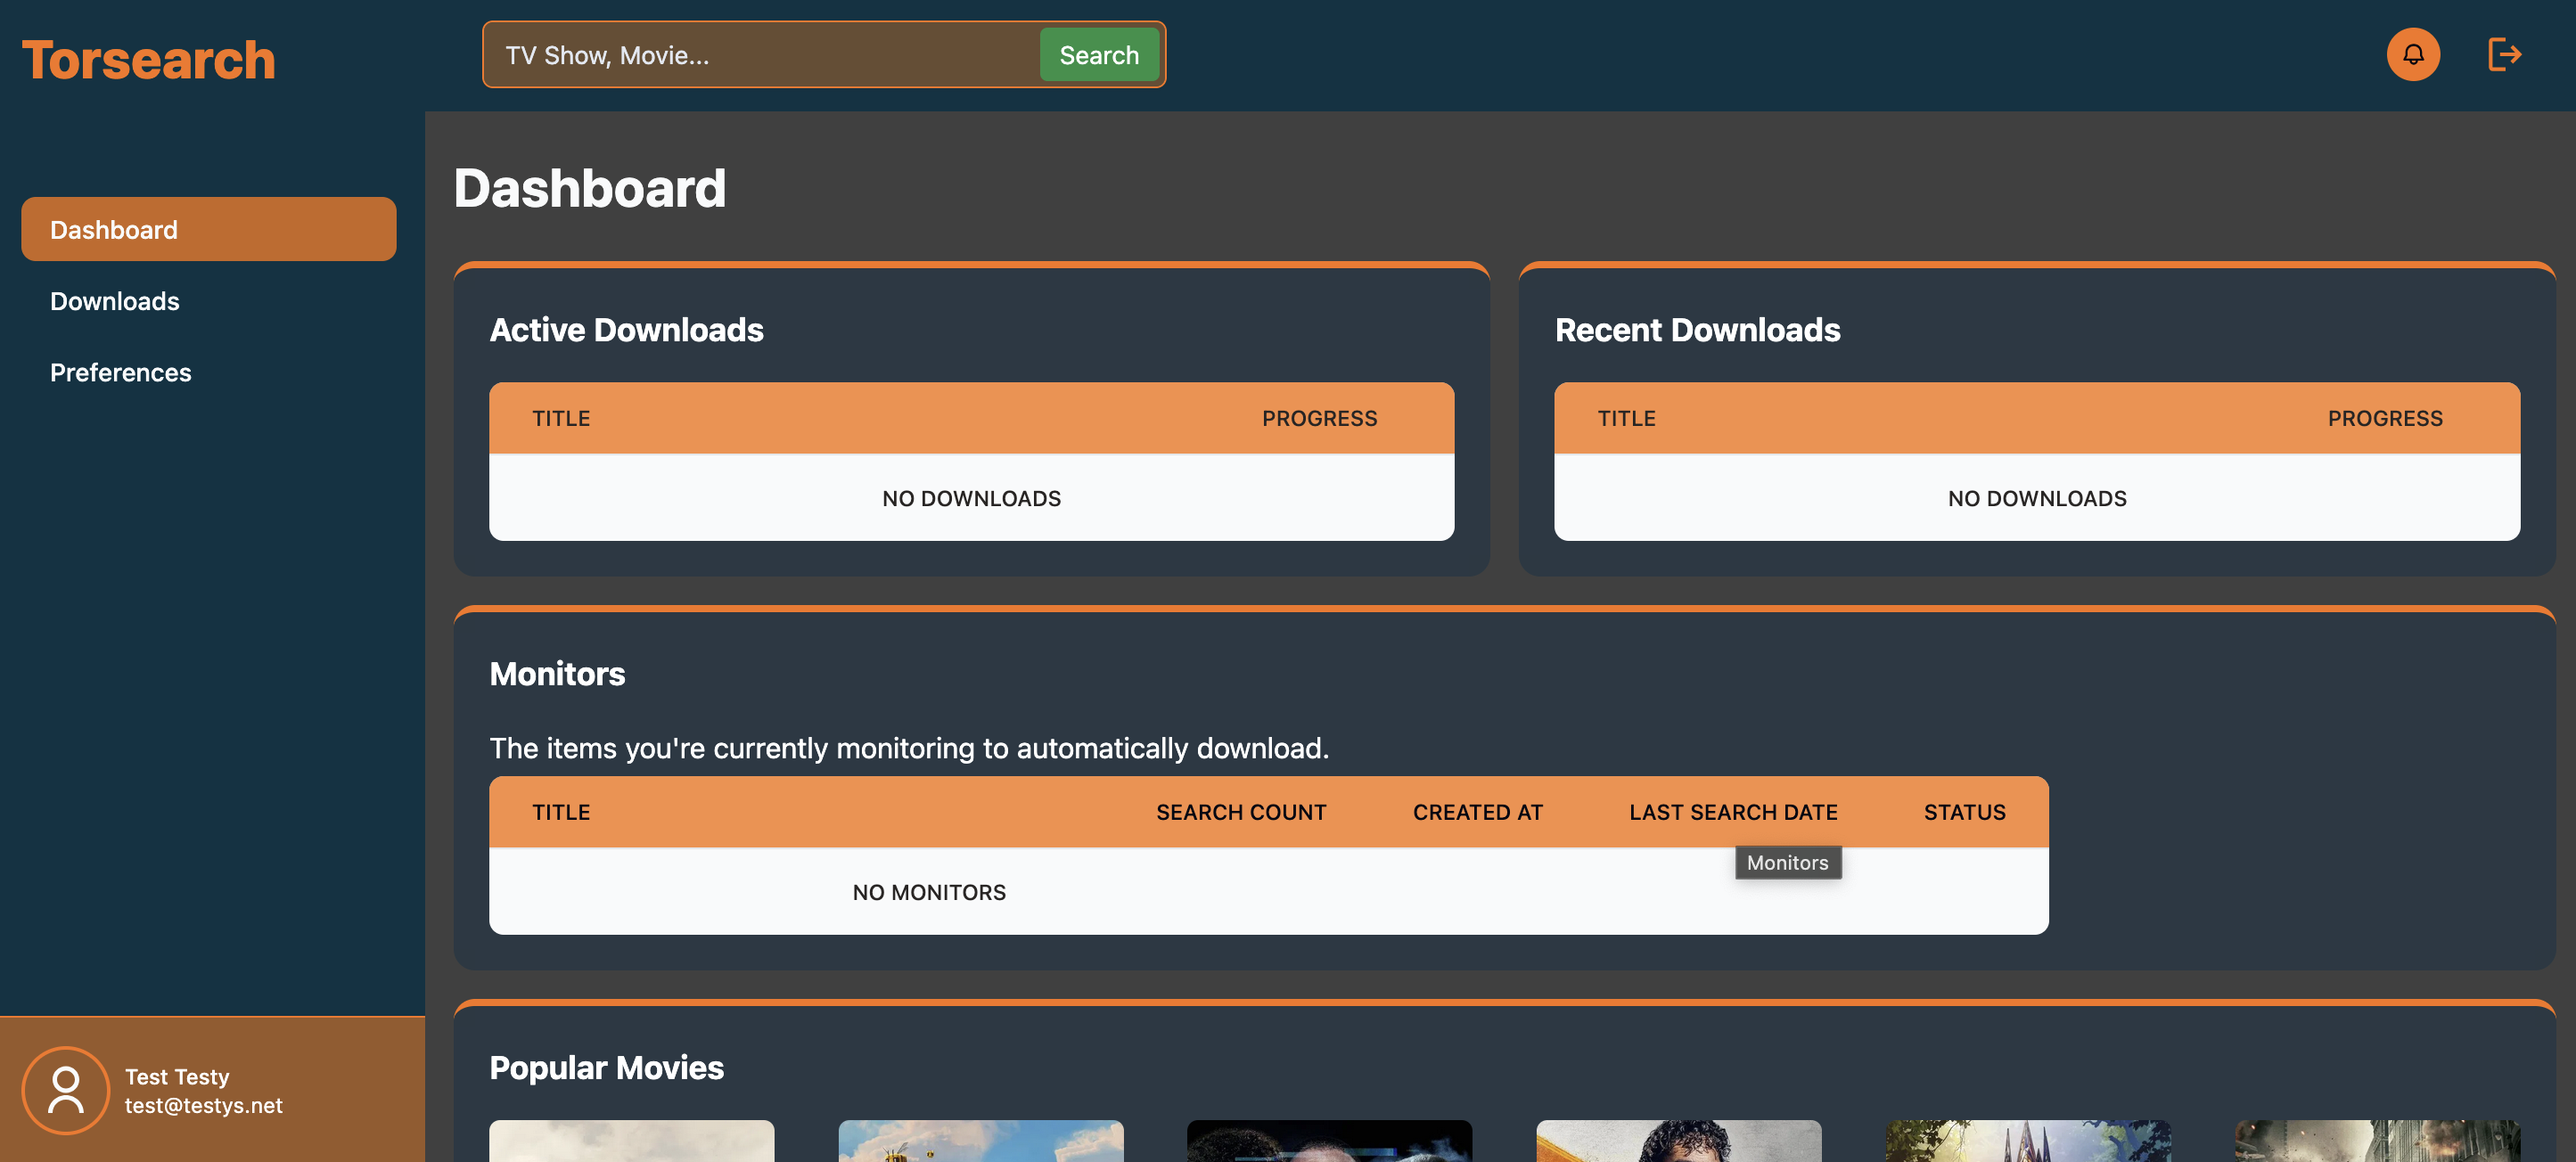Click the Torsearch logo
The height and width of the screenshot is (1162, 2576).
(148, 59)
